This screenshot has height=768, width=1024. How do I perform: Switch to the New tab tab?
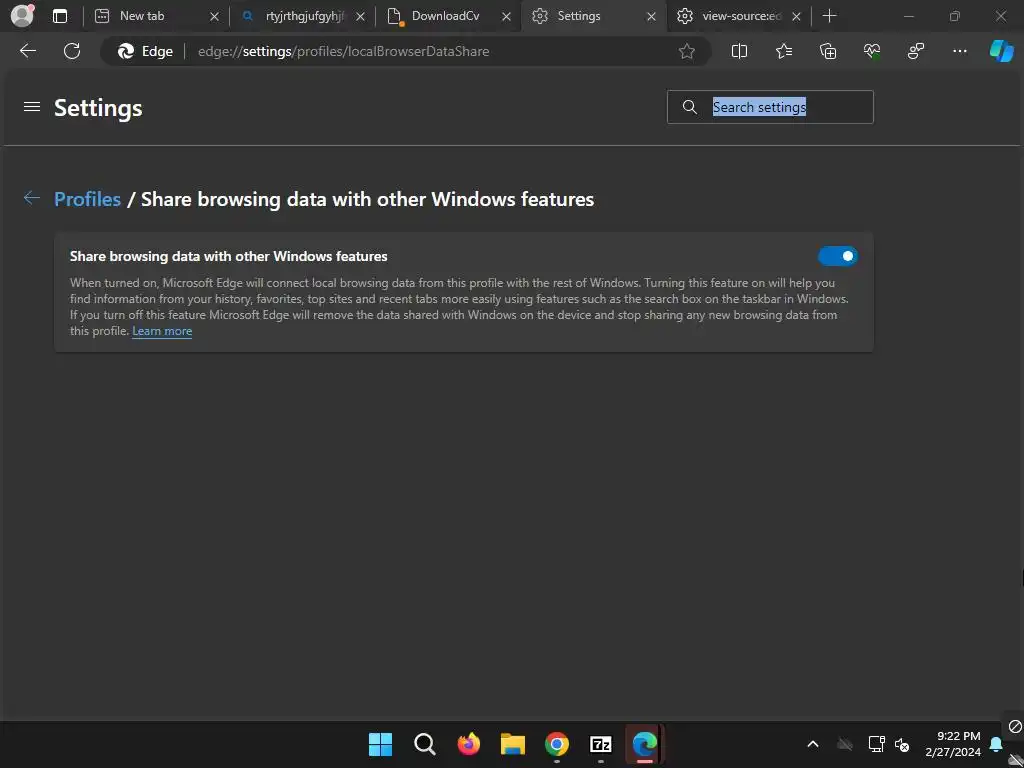click(154, 16)
